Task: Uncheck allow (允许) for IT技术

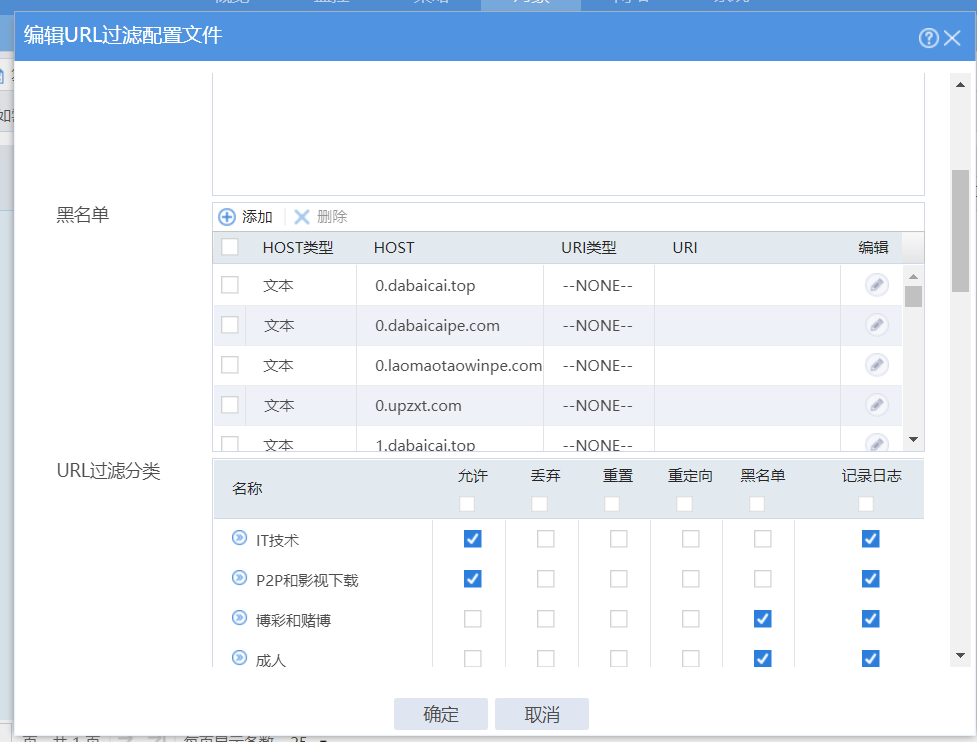Action: tap(473, 539)
